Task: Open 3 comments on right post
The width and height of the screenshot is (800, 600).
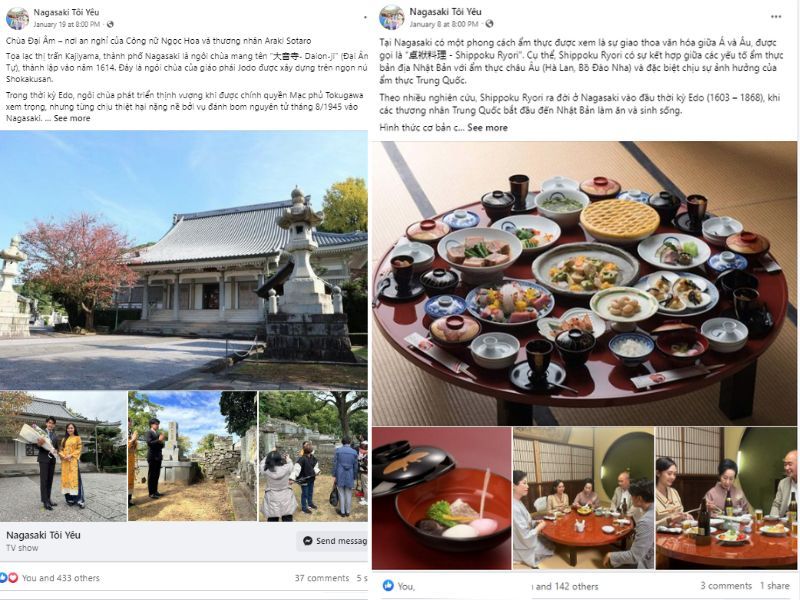Action: [726, 586]
